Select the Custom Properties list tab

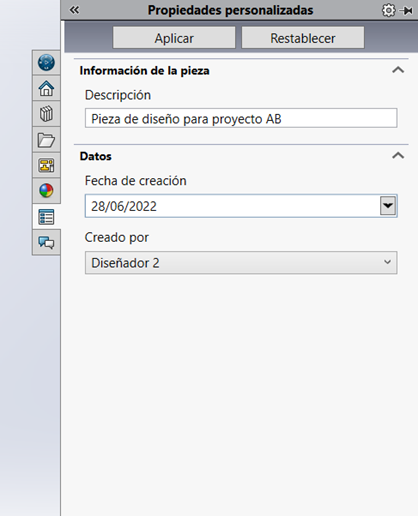tap(46, 217)
